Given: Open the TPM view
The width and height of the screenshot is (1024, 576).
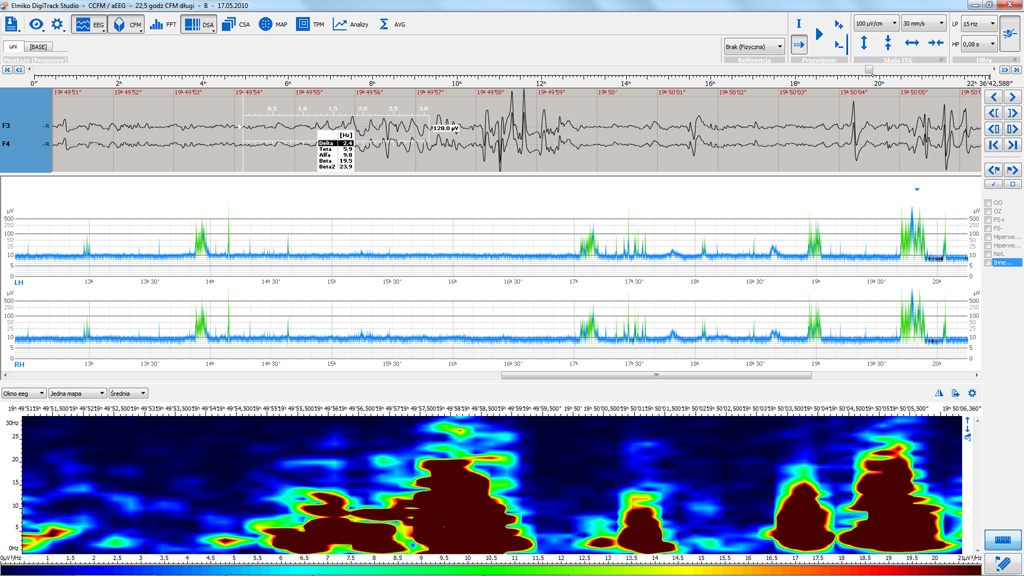Looking at the screenshot, I should [x=310, y=25].
